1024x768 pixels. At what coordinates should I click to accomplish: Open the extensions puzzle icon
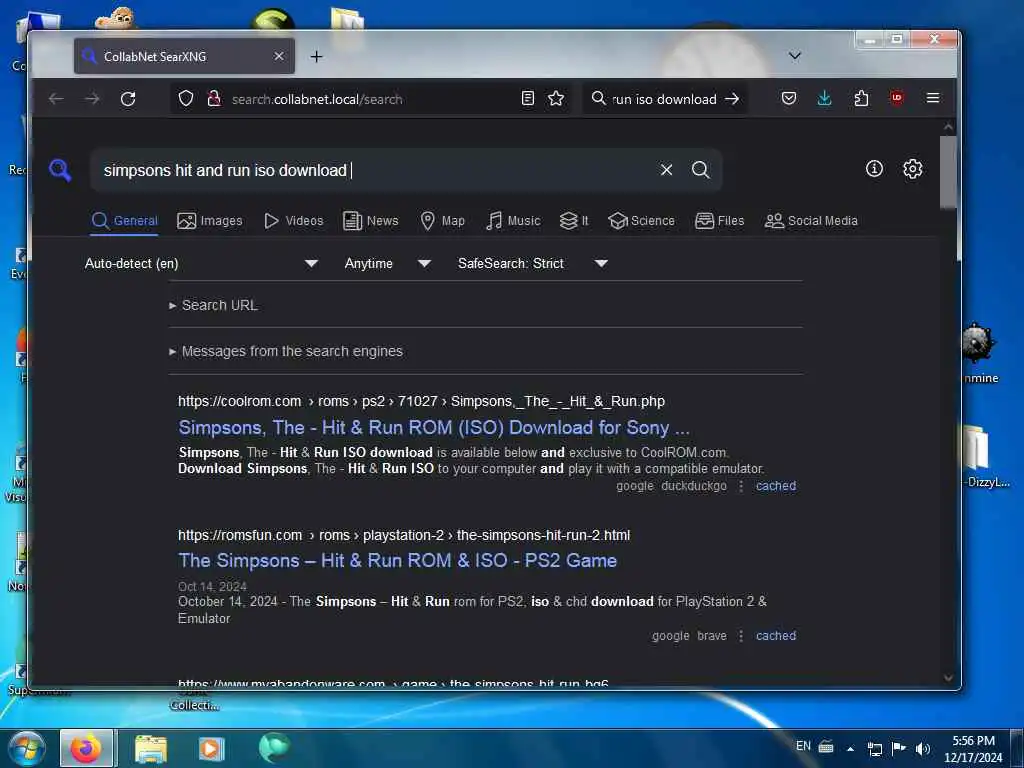[861, 99]
